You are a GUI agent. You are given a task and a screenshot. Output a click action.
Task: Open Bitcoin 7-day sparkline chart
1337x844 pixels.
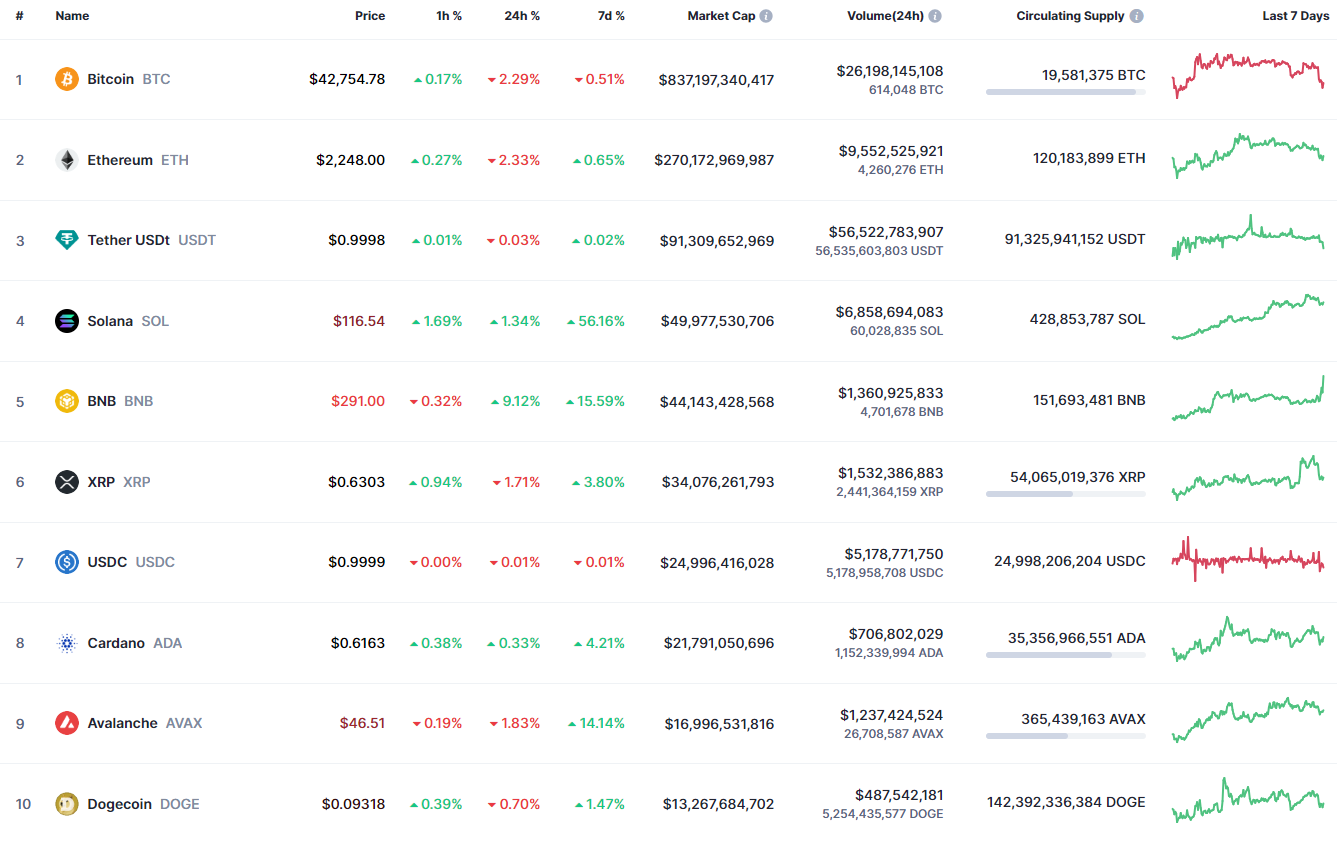click(x=1248, y=75)
